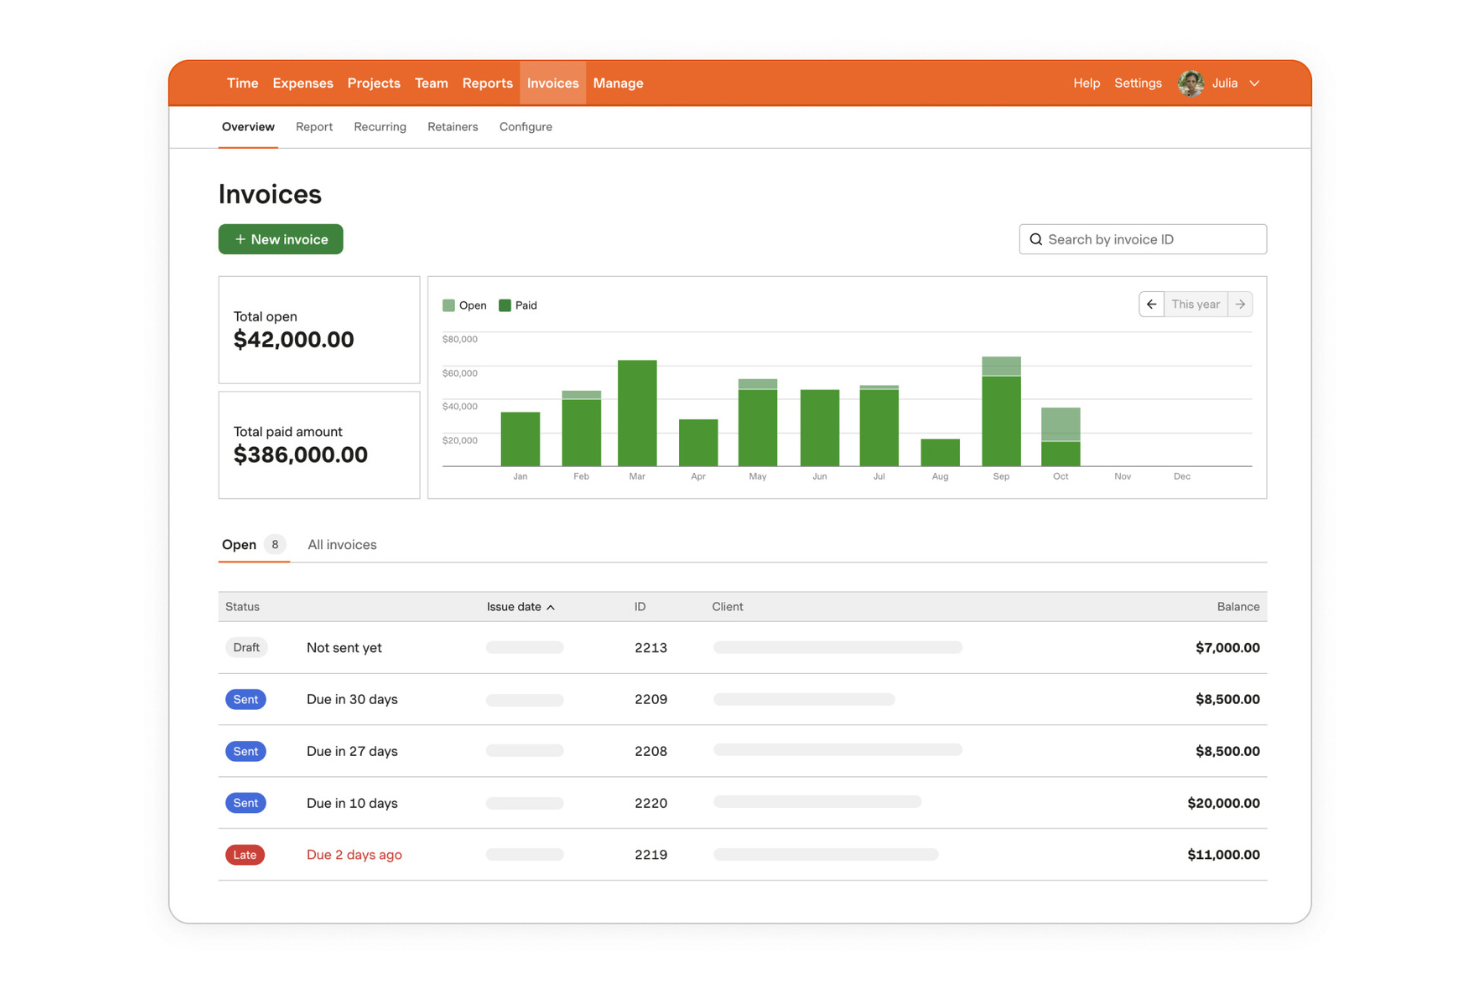Click the Draft status badge on invoice 2213
The image size is (1480, 987).
coord(246,647)
